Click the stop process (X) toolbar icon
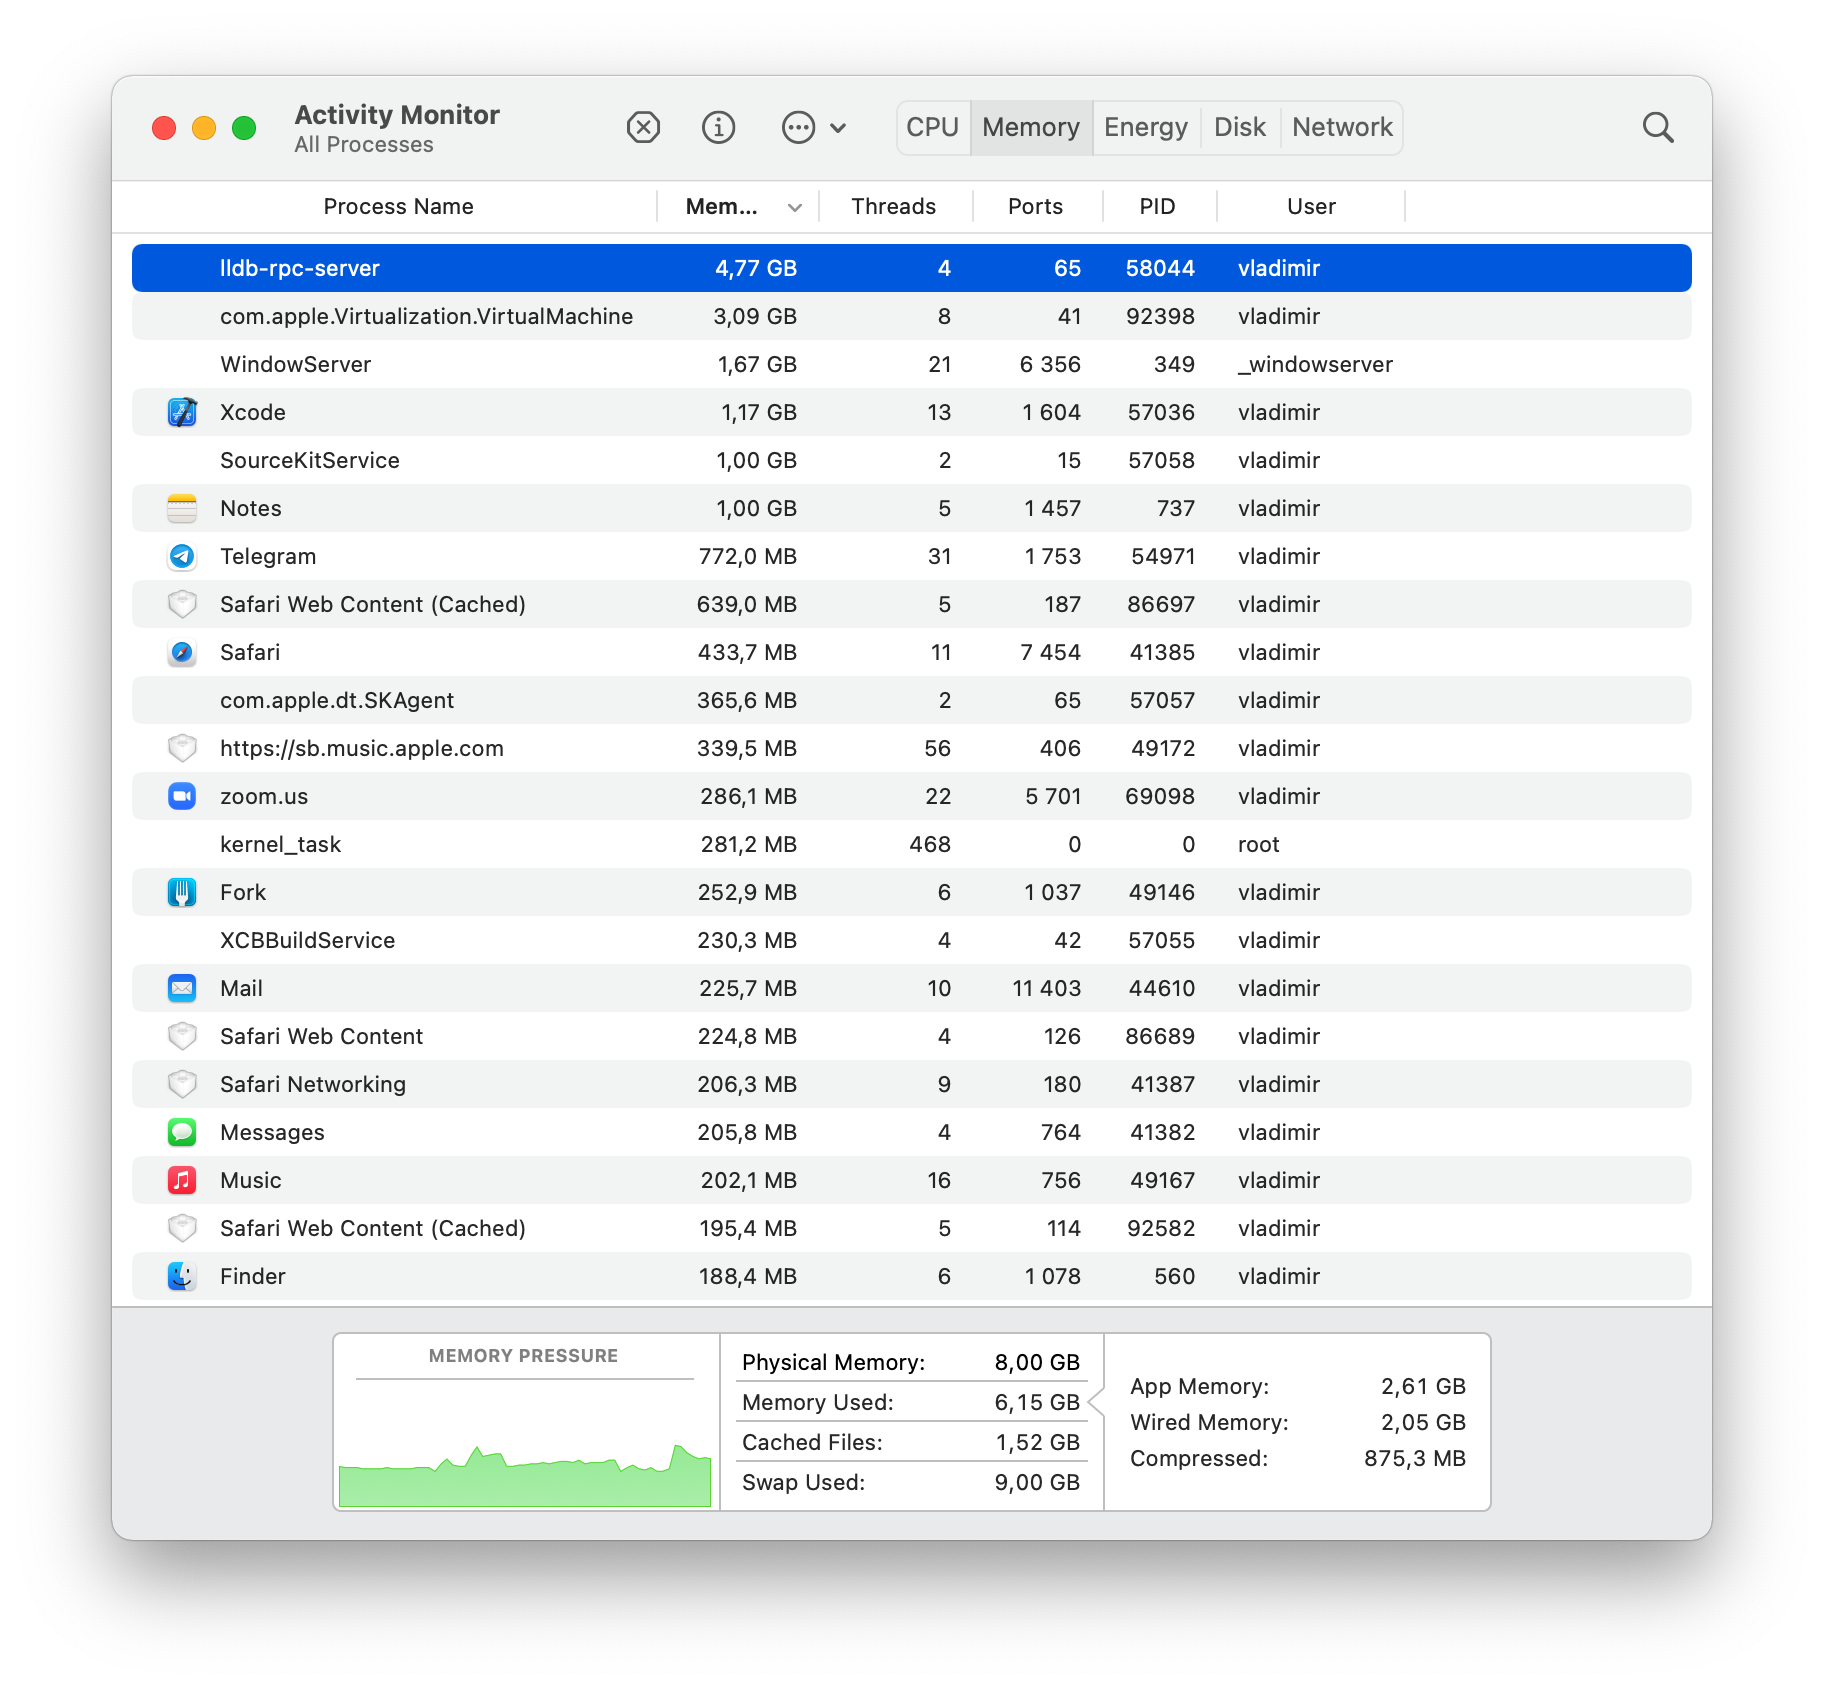Viewport: 1824px width, 1688px height. point(643,128)
